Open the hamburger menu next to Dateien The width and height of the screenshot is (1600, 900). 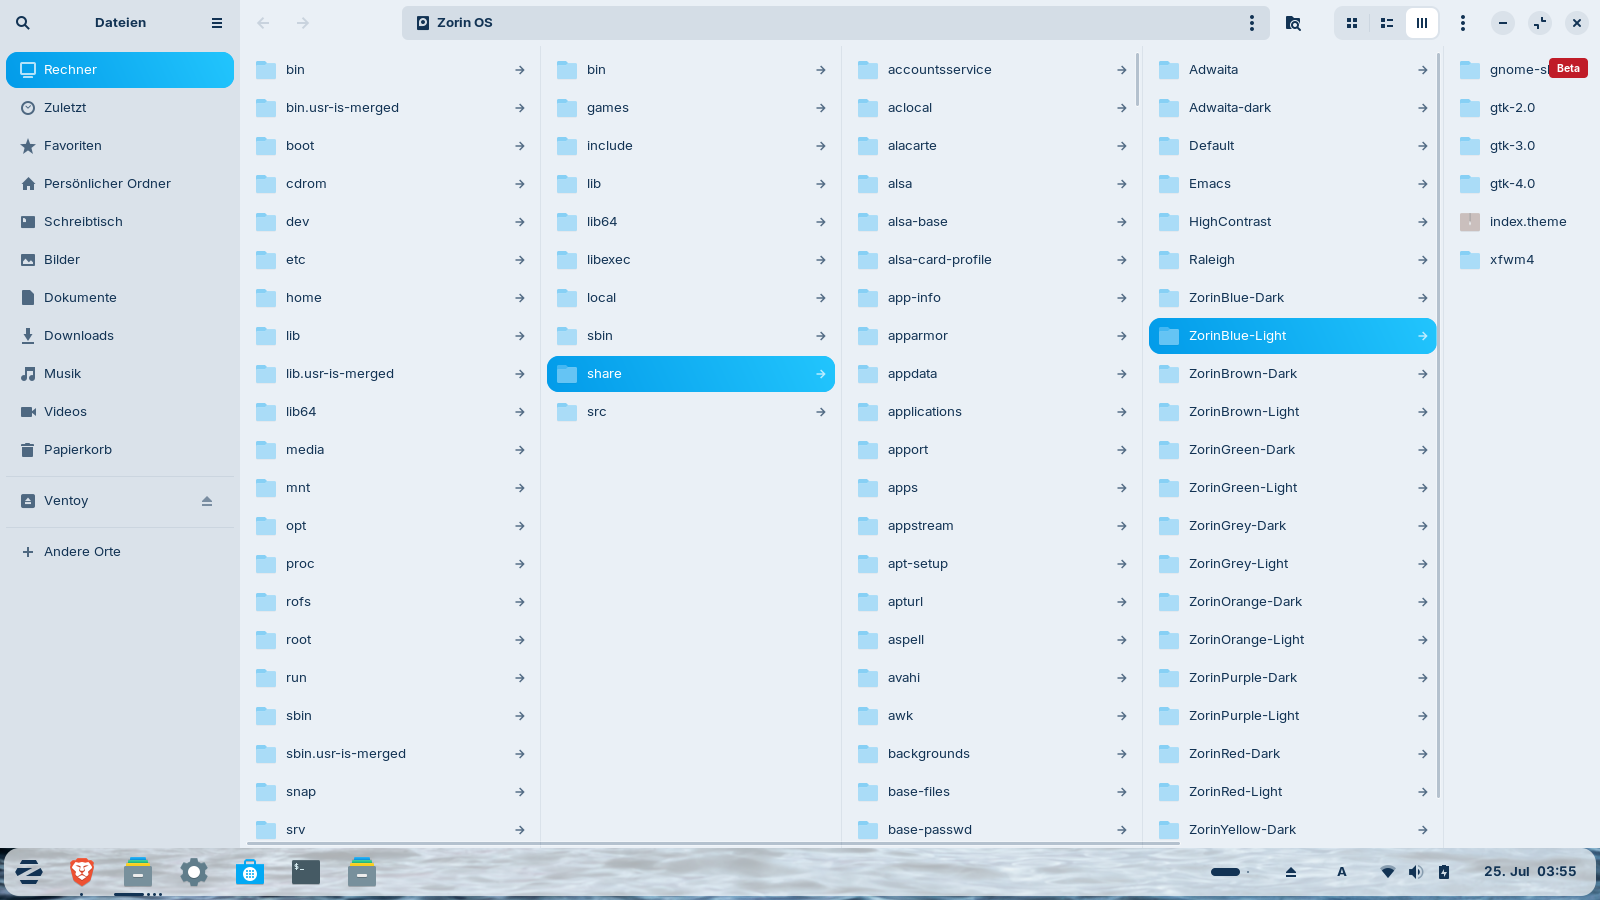coord(217,23)
